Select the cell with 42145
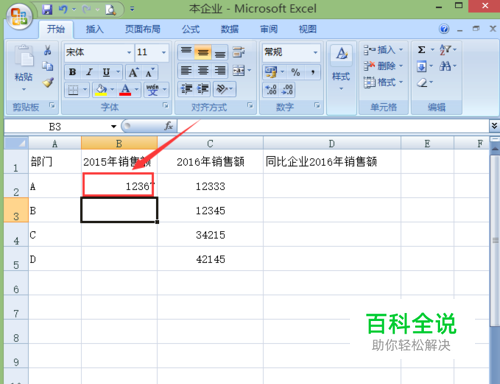This screenshot has height=384, width=500. point(210,259)
